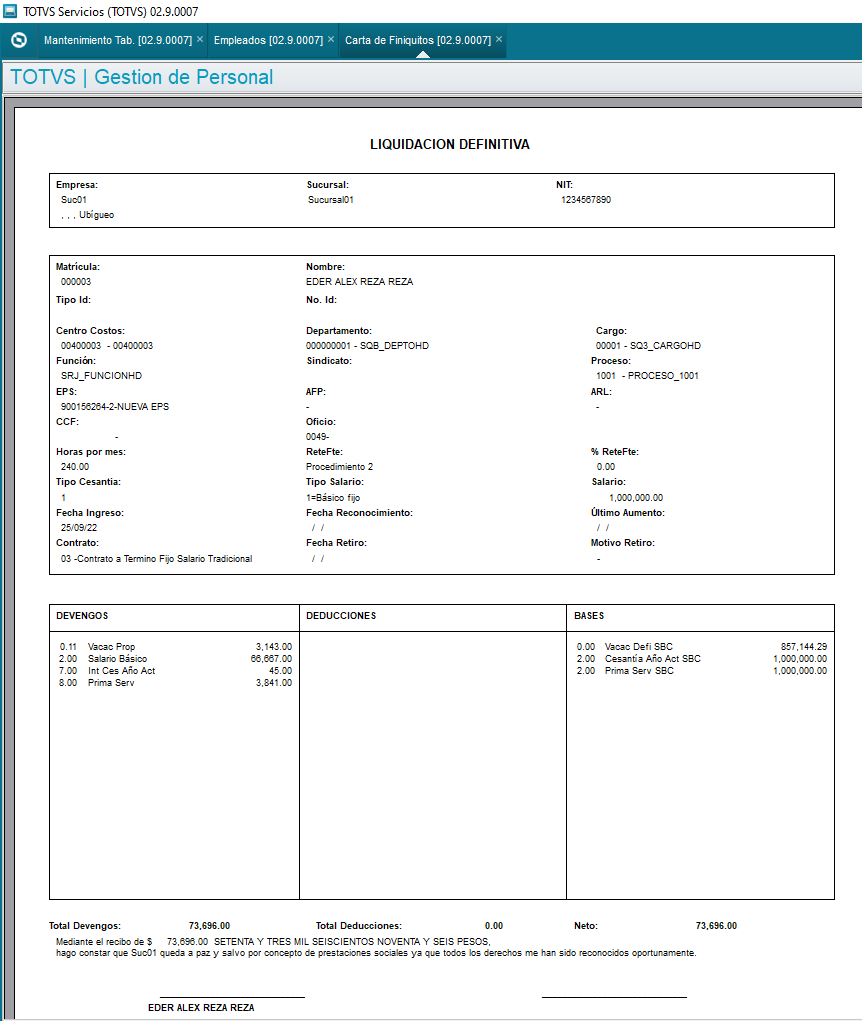
Task: Click the Neto amount 73,696.00
Action: [x=716, y=926]
